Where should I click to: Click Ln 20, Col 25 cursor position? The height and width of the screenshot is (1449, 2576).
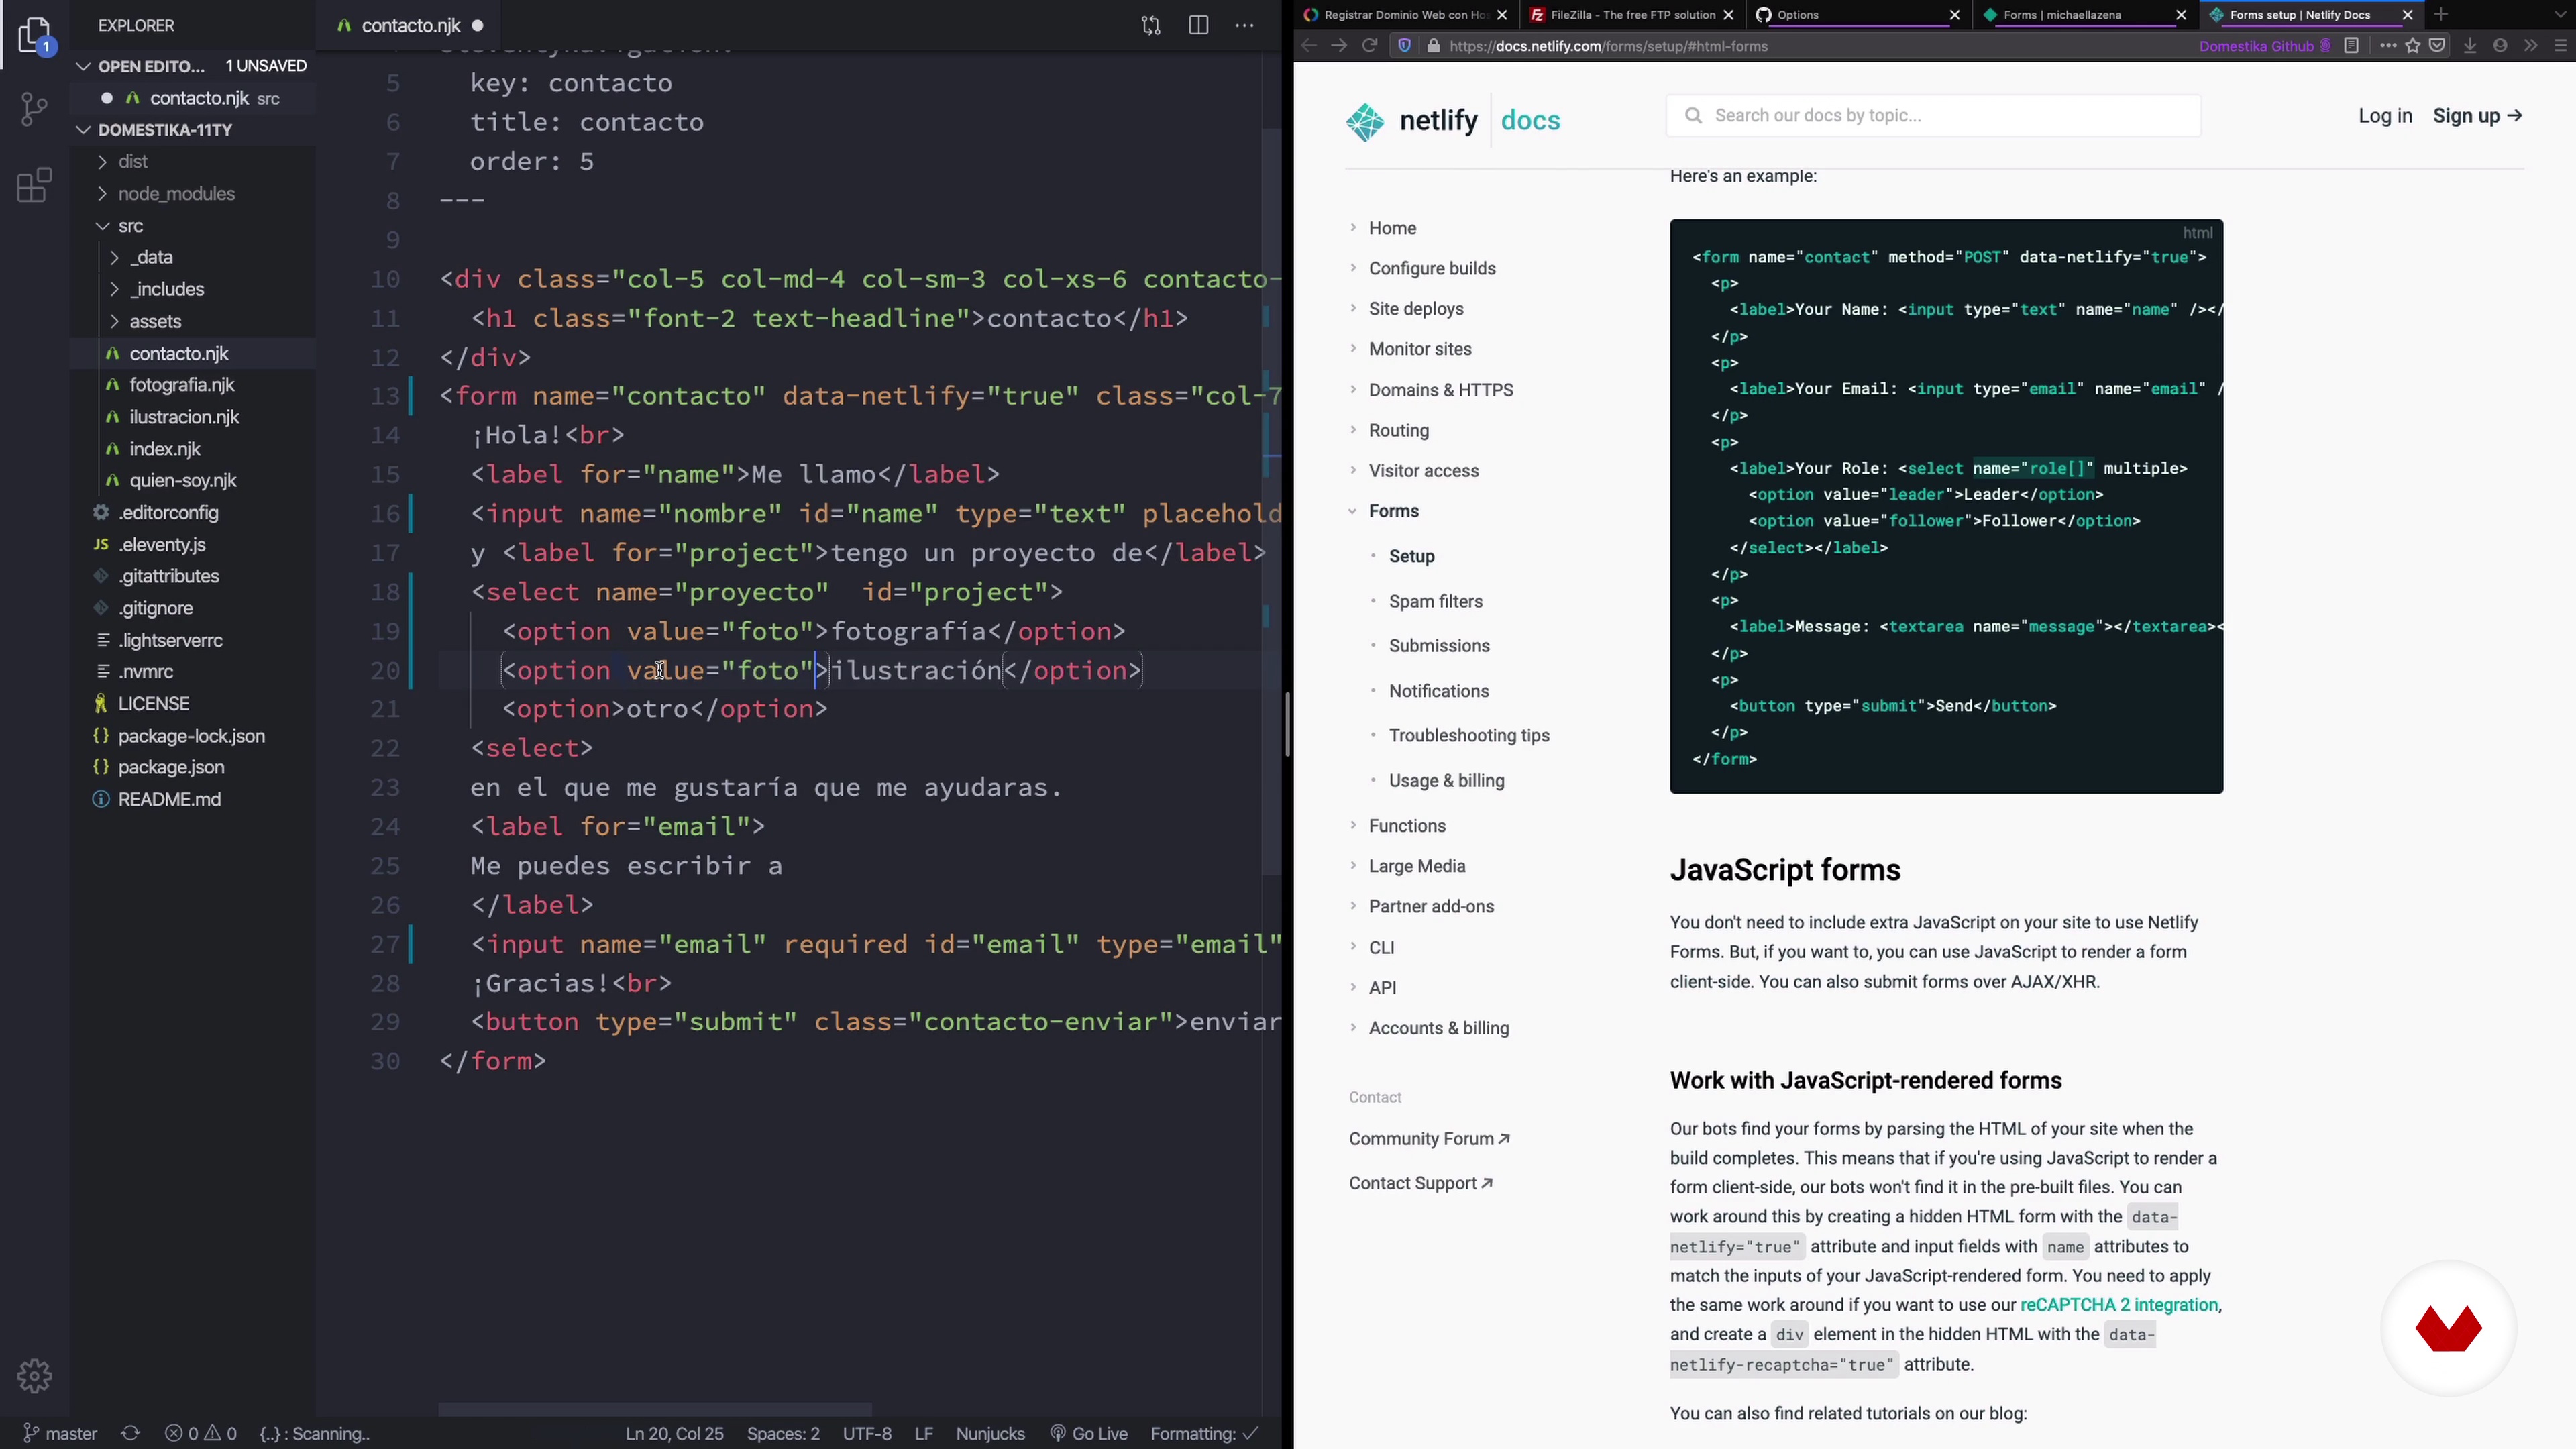(674, 1433)
